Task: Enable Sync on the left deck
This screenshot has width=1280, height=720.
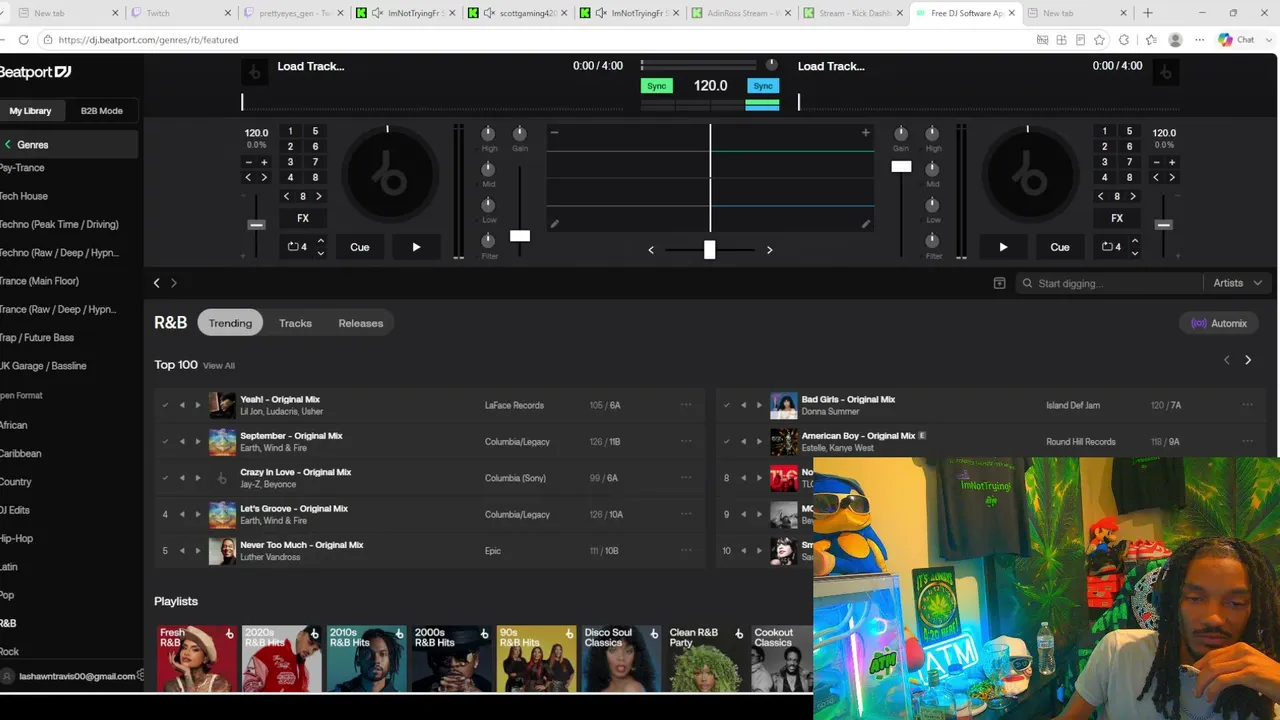Action: pos(656,86)
